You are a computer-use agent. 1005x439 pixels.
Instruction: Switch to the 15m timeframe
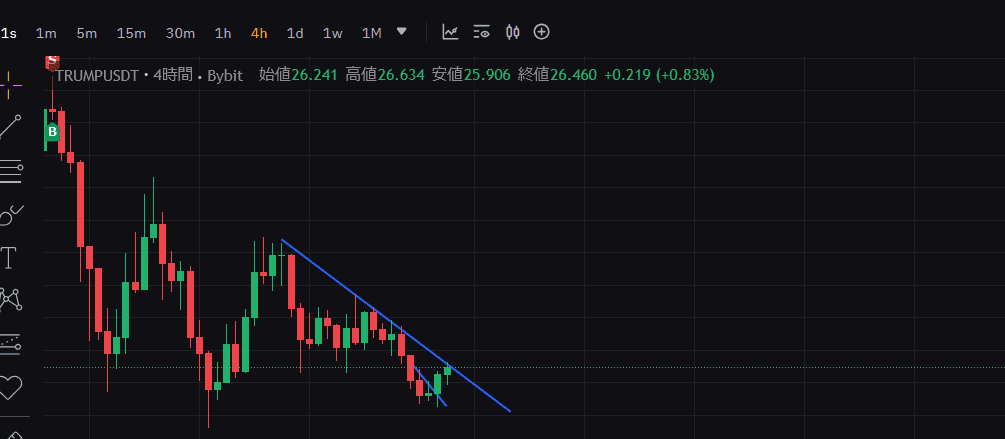[131, 33]
